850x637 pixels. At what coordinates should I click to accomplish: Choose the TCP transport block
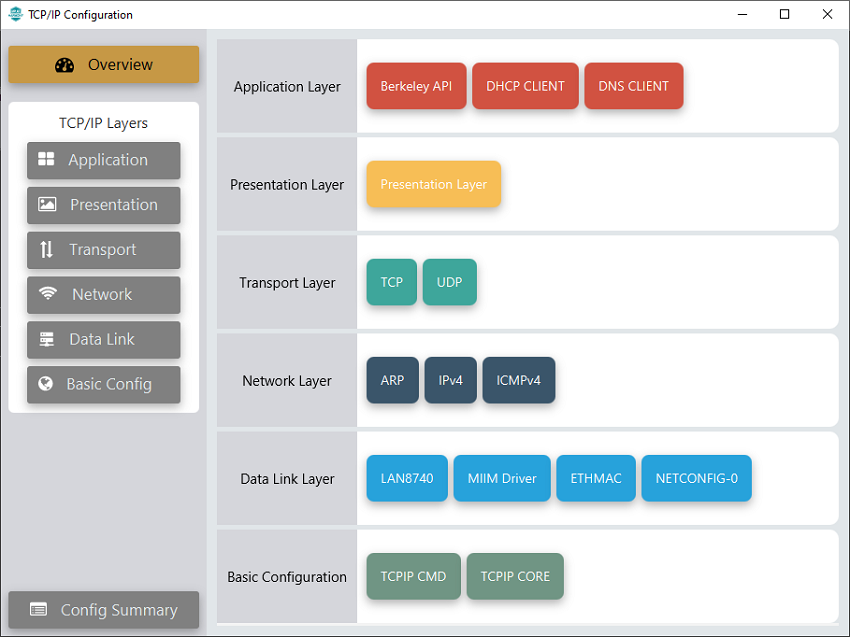click(x=391, y=282)
